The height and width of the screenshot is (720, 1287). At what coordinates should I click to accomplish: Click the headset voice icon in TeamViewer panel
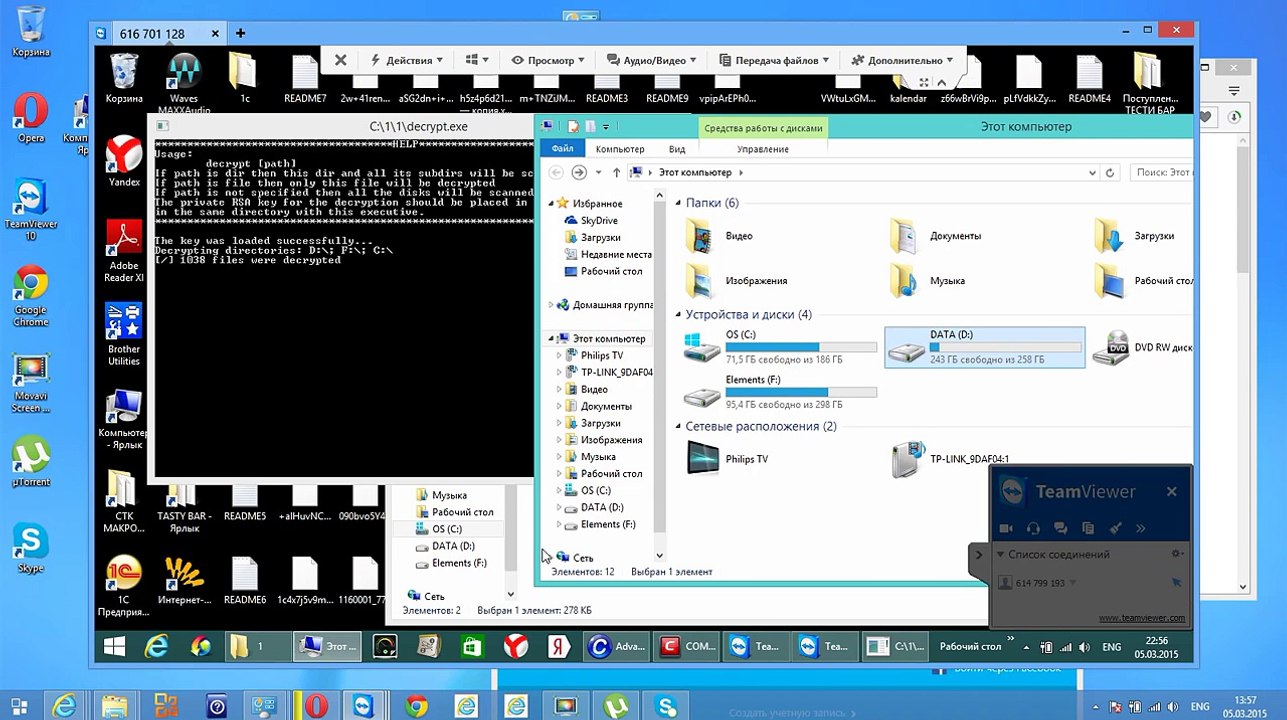click(1033, 528)
